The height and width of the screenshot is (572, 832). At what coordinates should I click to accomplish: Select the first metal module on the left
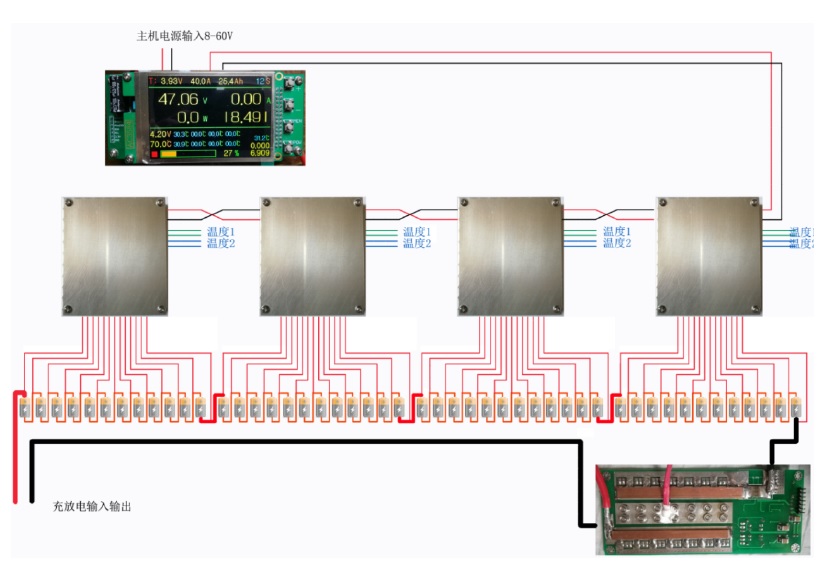point(113,256)
